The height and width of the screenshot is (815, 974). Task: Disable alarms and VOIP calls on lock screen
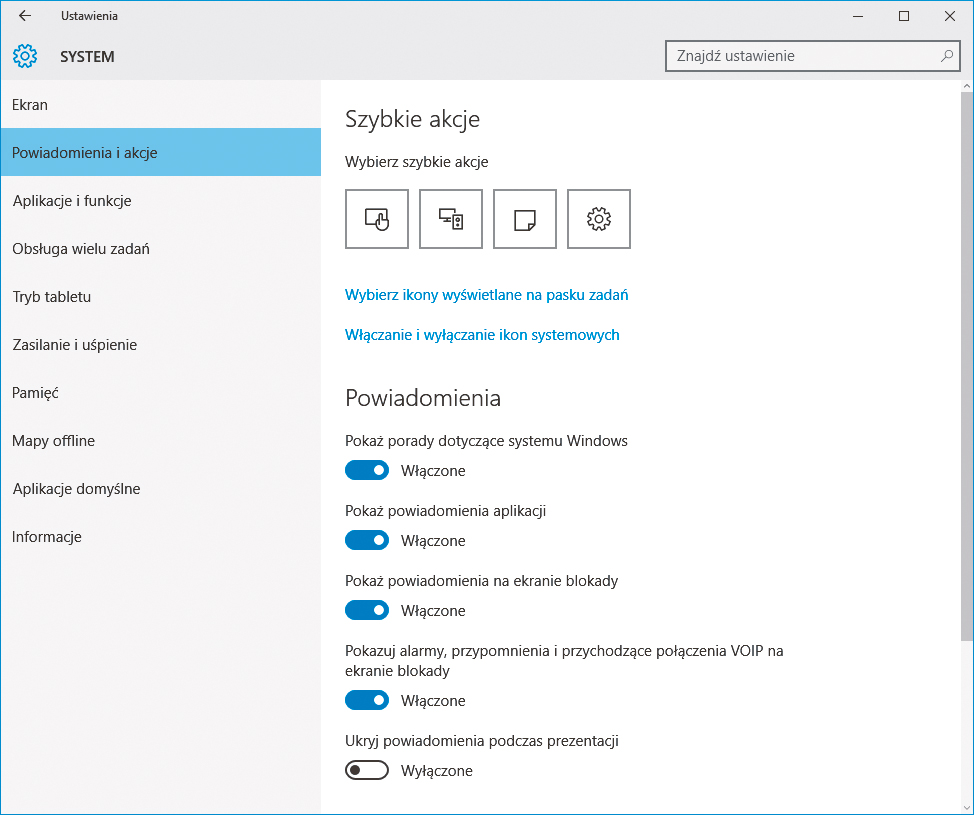pos(366,700)
